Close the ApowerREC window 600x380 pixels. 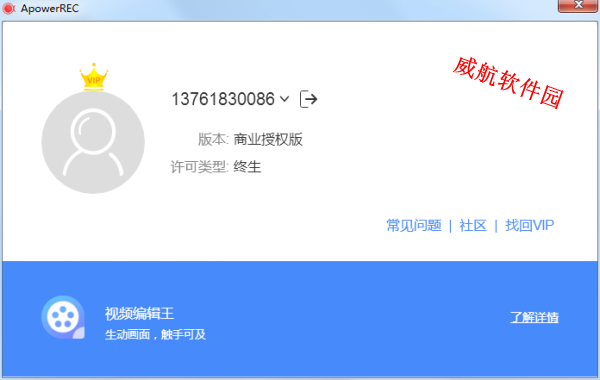pos(578,5)
